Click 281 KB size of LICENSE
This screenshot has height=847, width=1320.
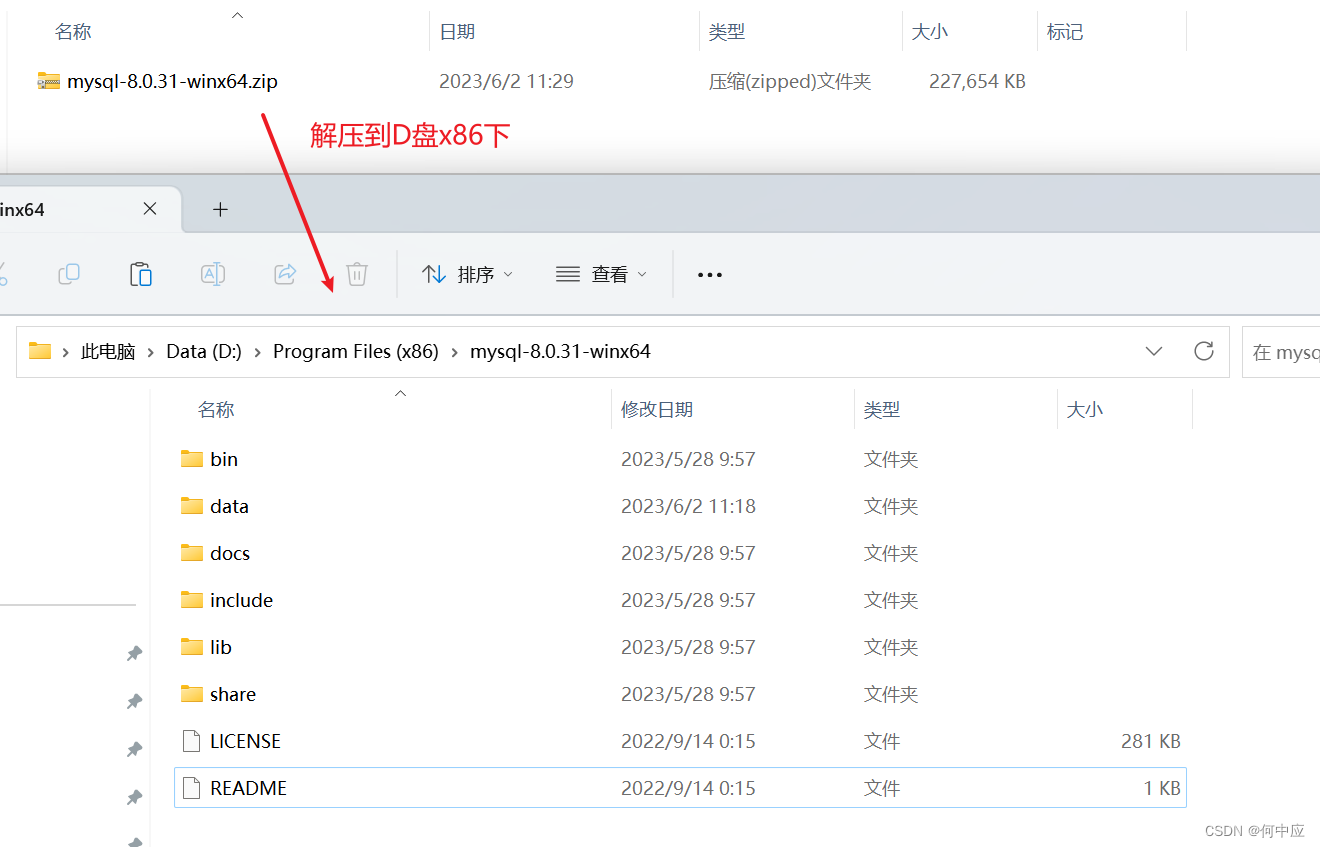(1151, 741)
